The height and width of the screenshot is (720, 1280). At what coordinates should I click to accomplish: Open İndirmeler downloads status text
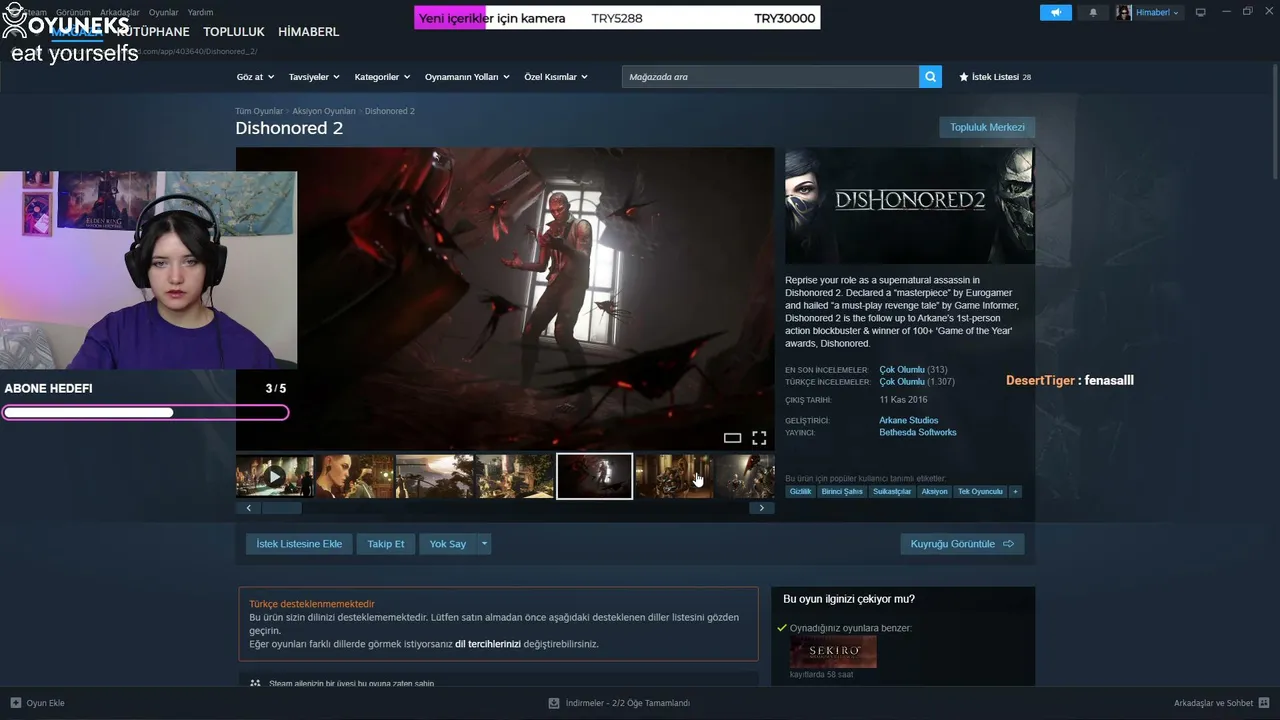click(x=628, y=703)
